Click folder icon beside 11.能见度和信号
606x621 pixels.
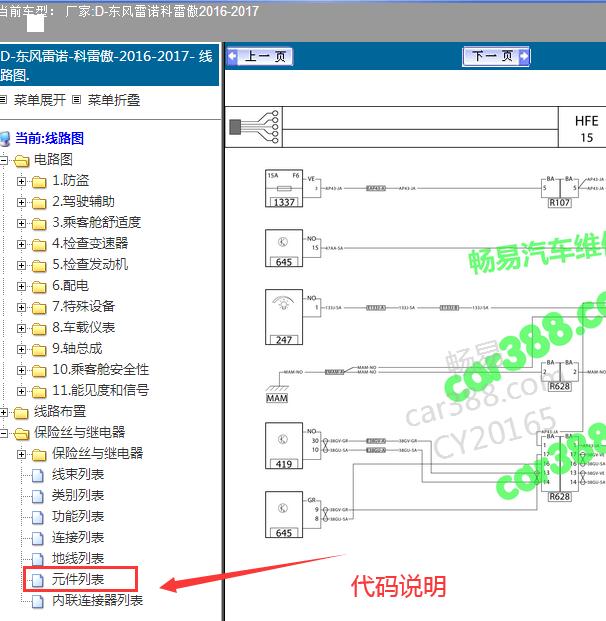pos(39,392)
